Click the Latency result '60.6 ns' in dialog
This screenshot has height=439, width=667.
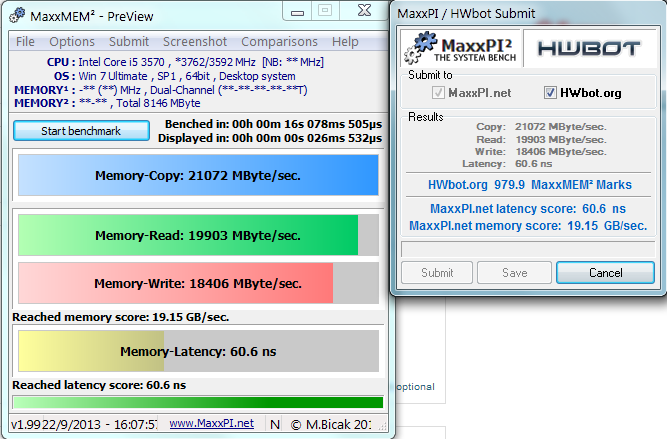[x=533, y=164]
